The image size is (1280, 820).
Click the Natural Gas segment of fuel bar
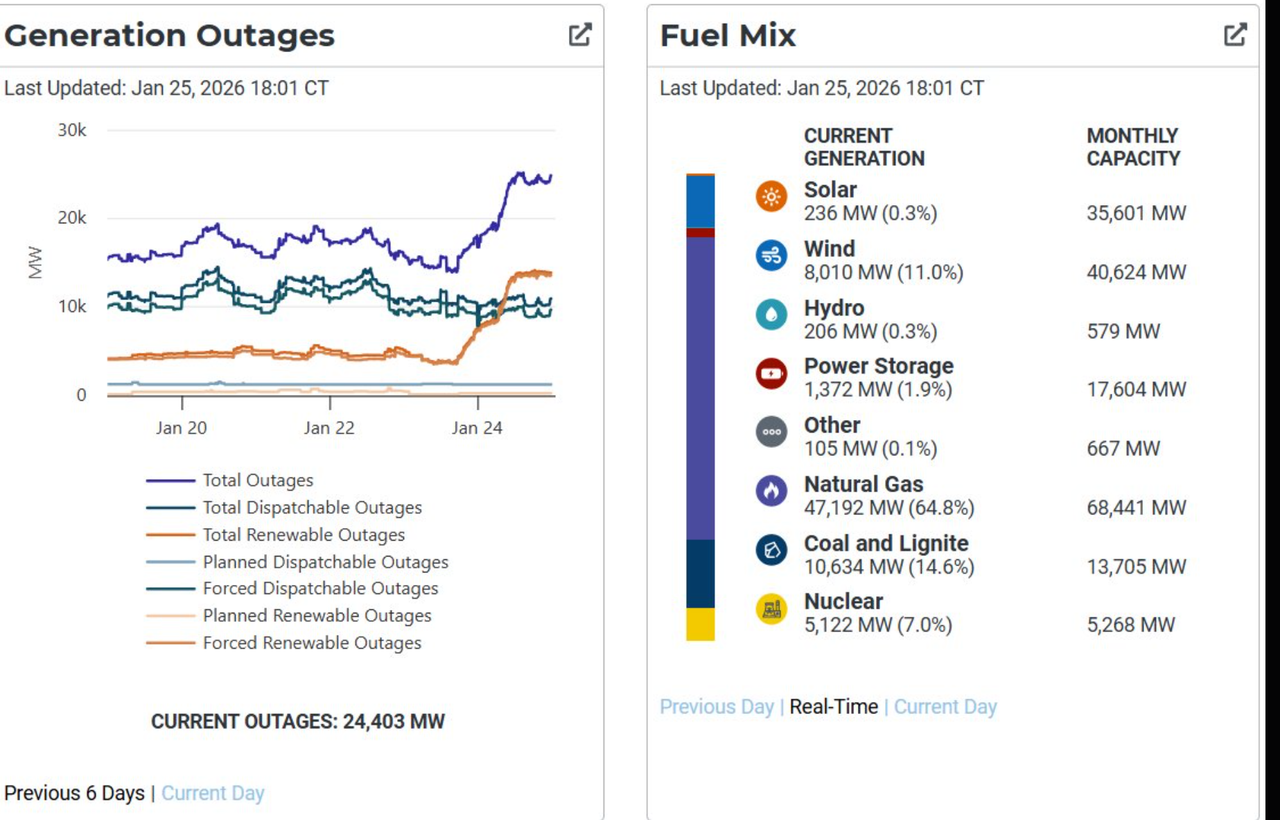coord(700,390)
